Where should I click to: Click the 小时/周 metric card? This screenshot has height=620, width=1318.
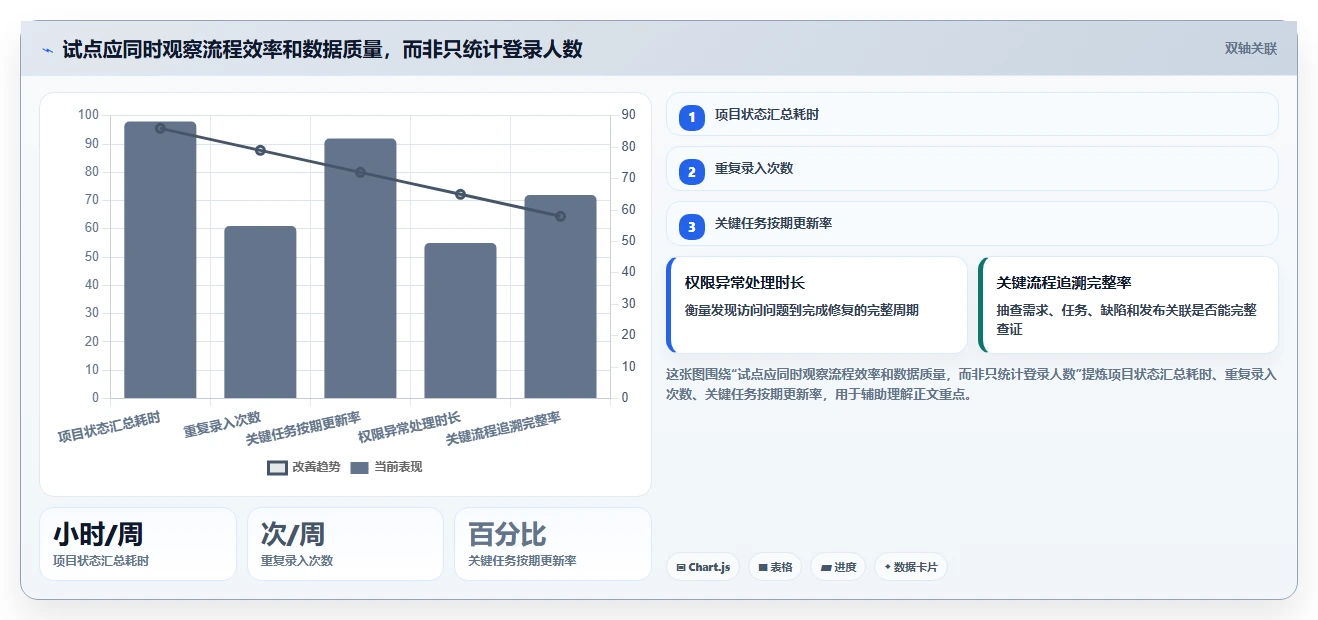(x=138, y=544)
